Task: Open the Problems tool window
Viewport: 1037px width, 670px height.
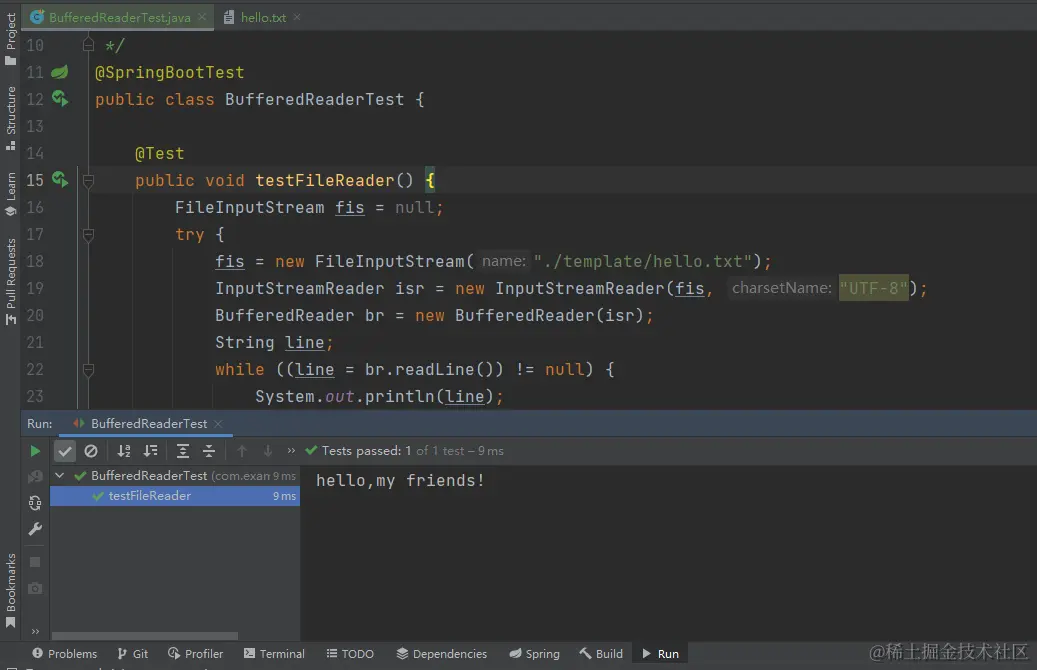Action: [65, 653]
